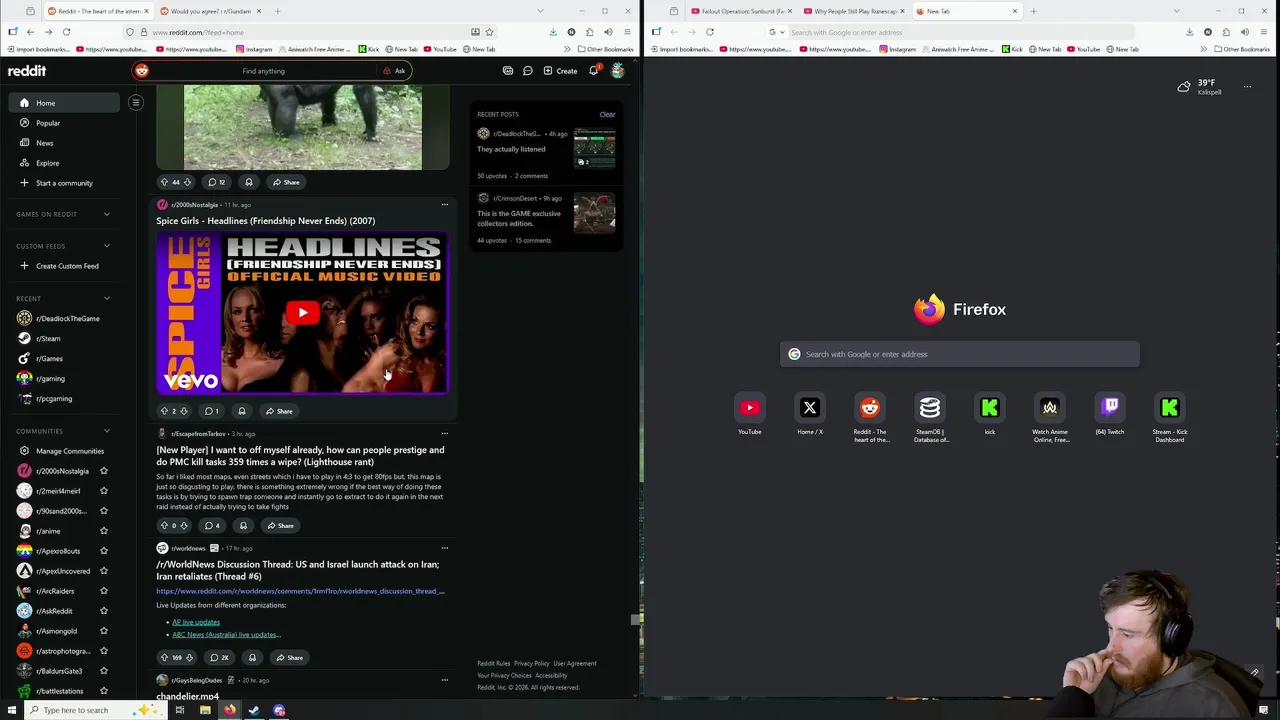Collapse Communities section in sidebar
Image resolution: width=1280 pixels, height=720 pixels.
pyautogui.click(x=107, y=431)
